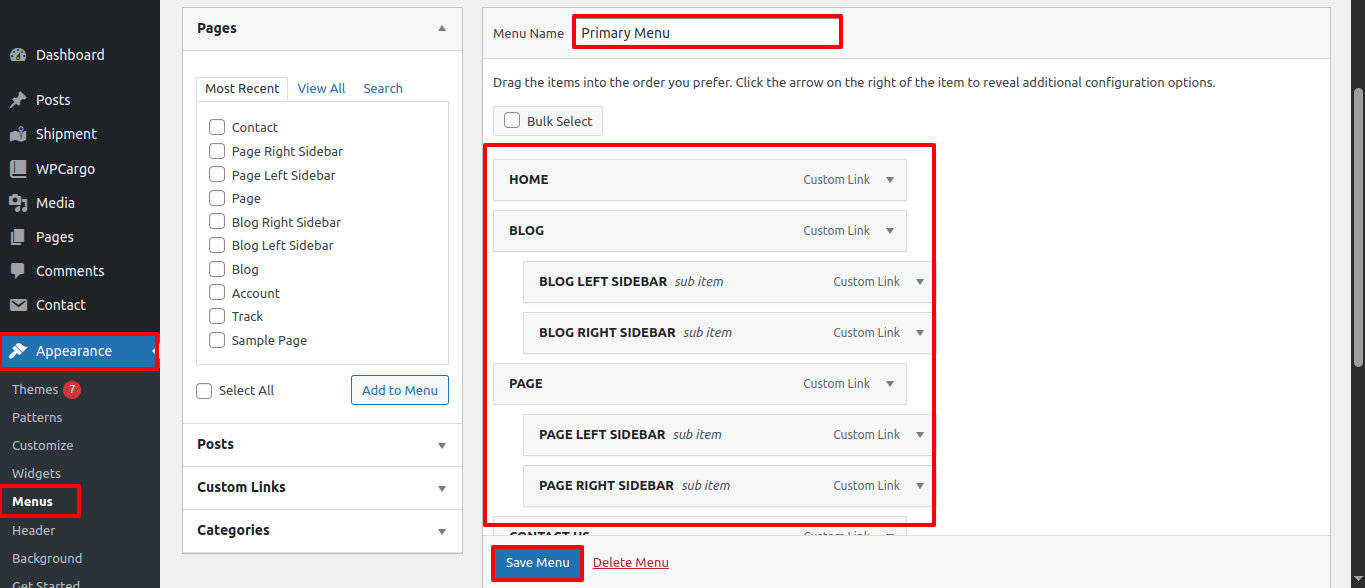Click the Delete Menu link

click(x=630, y=563)
